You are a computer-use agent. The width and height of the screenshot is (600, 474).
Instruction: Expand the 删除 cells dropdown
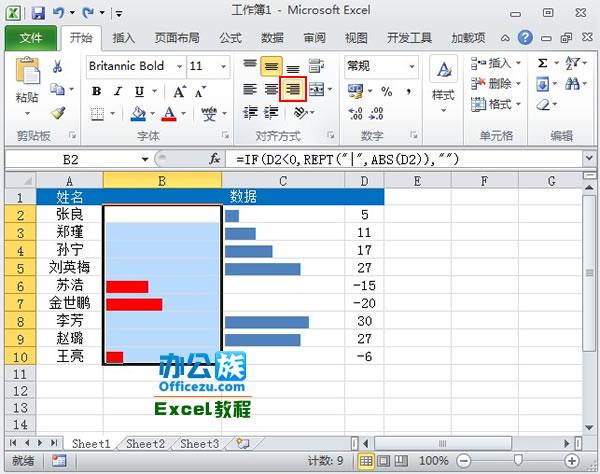click(x=518, y=83)
